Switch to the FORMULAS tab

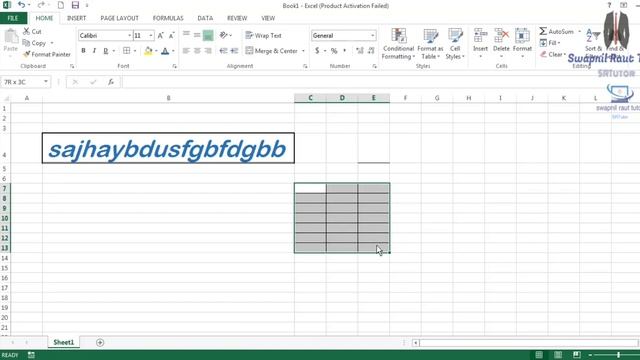click(168, 18)
